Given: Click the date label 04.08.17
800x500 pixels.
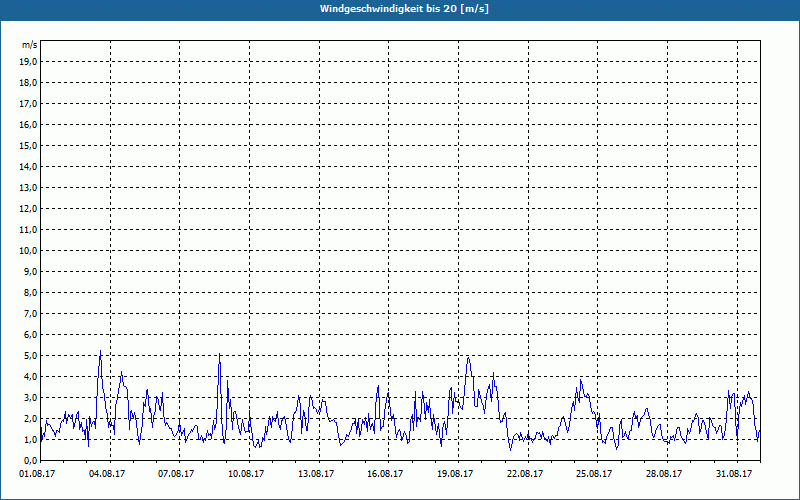Looking at the screenshot, I should [107, 474].
